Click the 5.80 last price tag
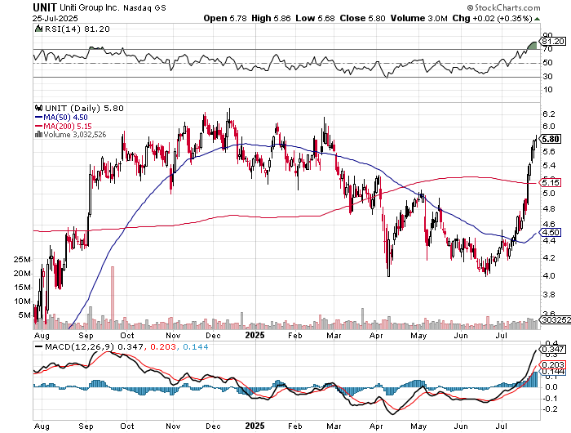The image size is (571, 433). (550, 139)
